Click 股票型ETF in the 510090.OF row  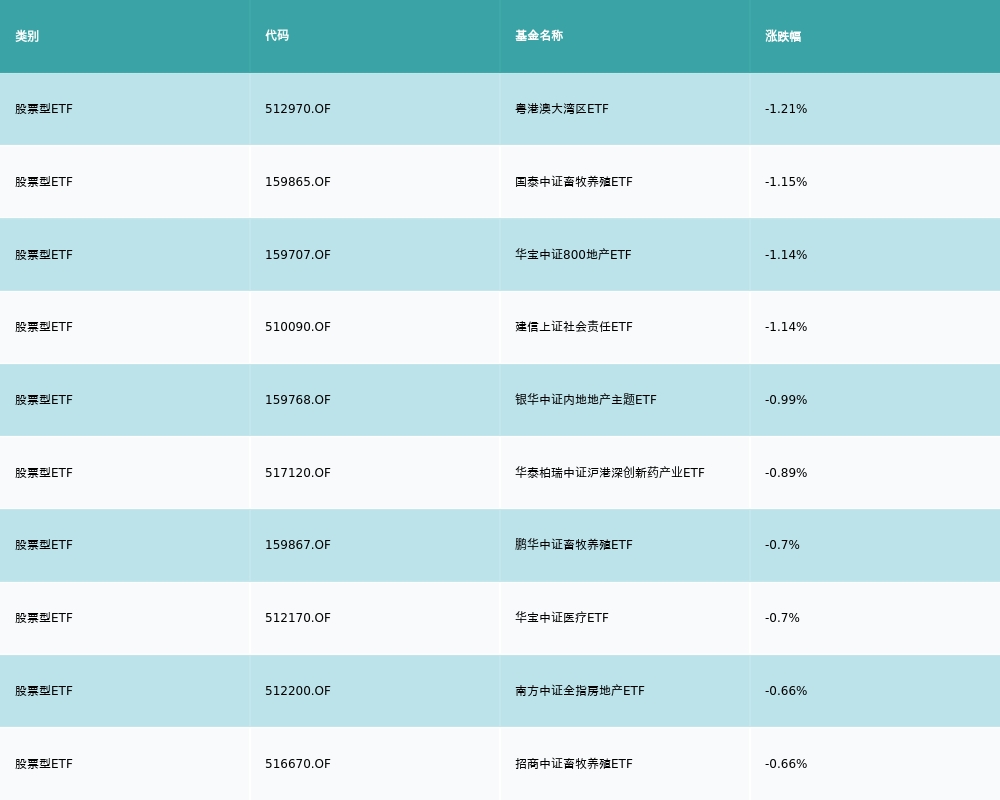coord(44,327)
